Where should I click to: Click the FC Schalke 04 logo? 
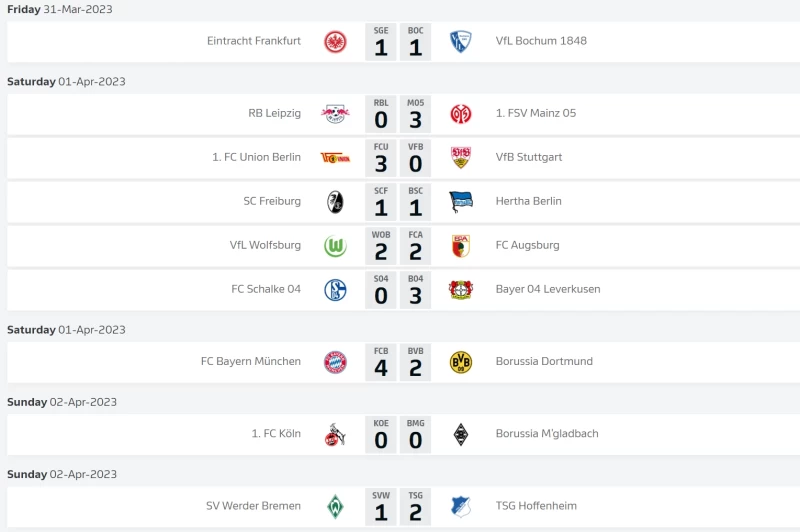(x=335, y=290)
